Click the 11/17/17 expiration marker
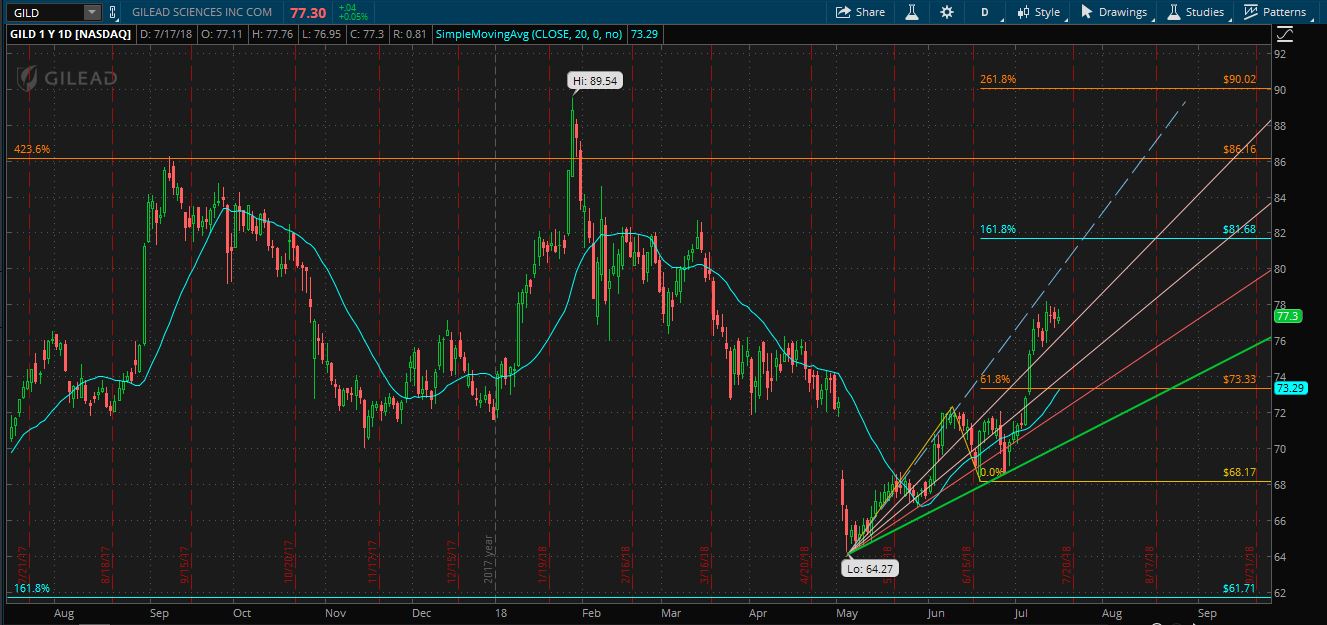 click(x=371, y=562)
